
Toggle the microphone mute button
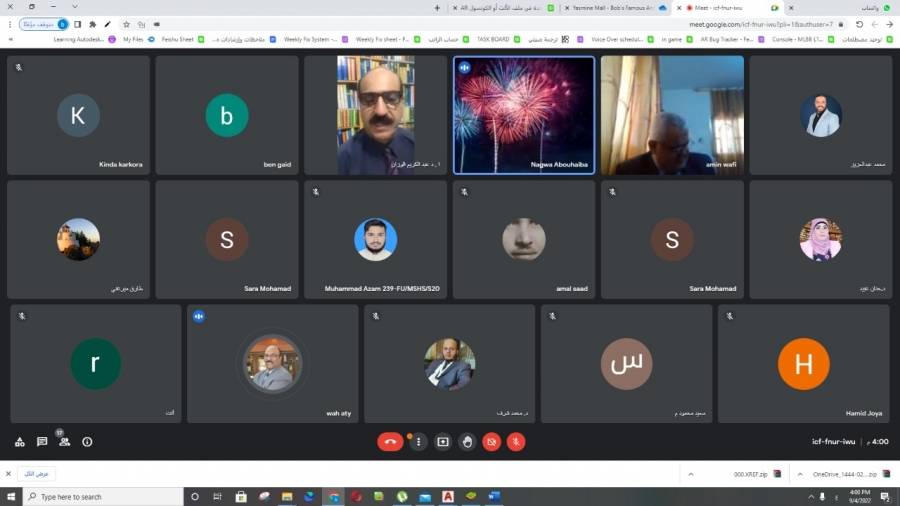516,441
